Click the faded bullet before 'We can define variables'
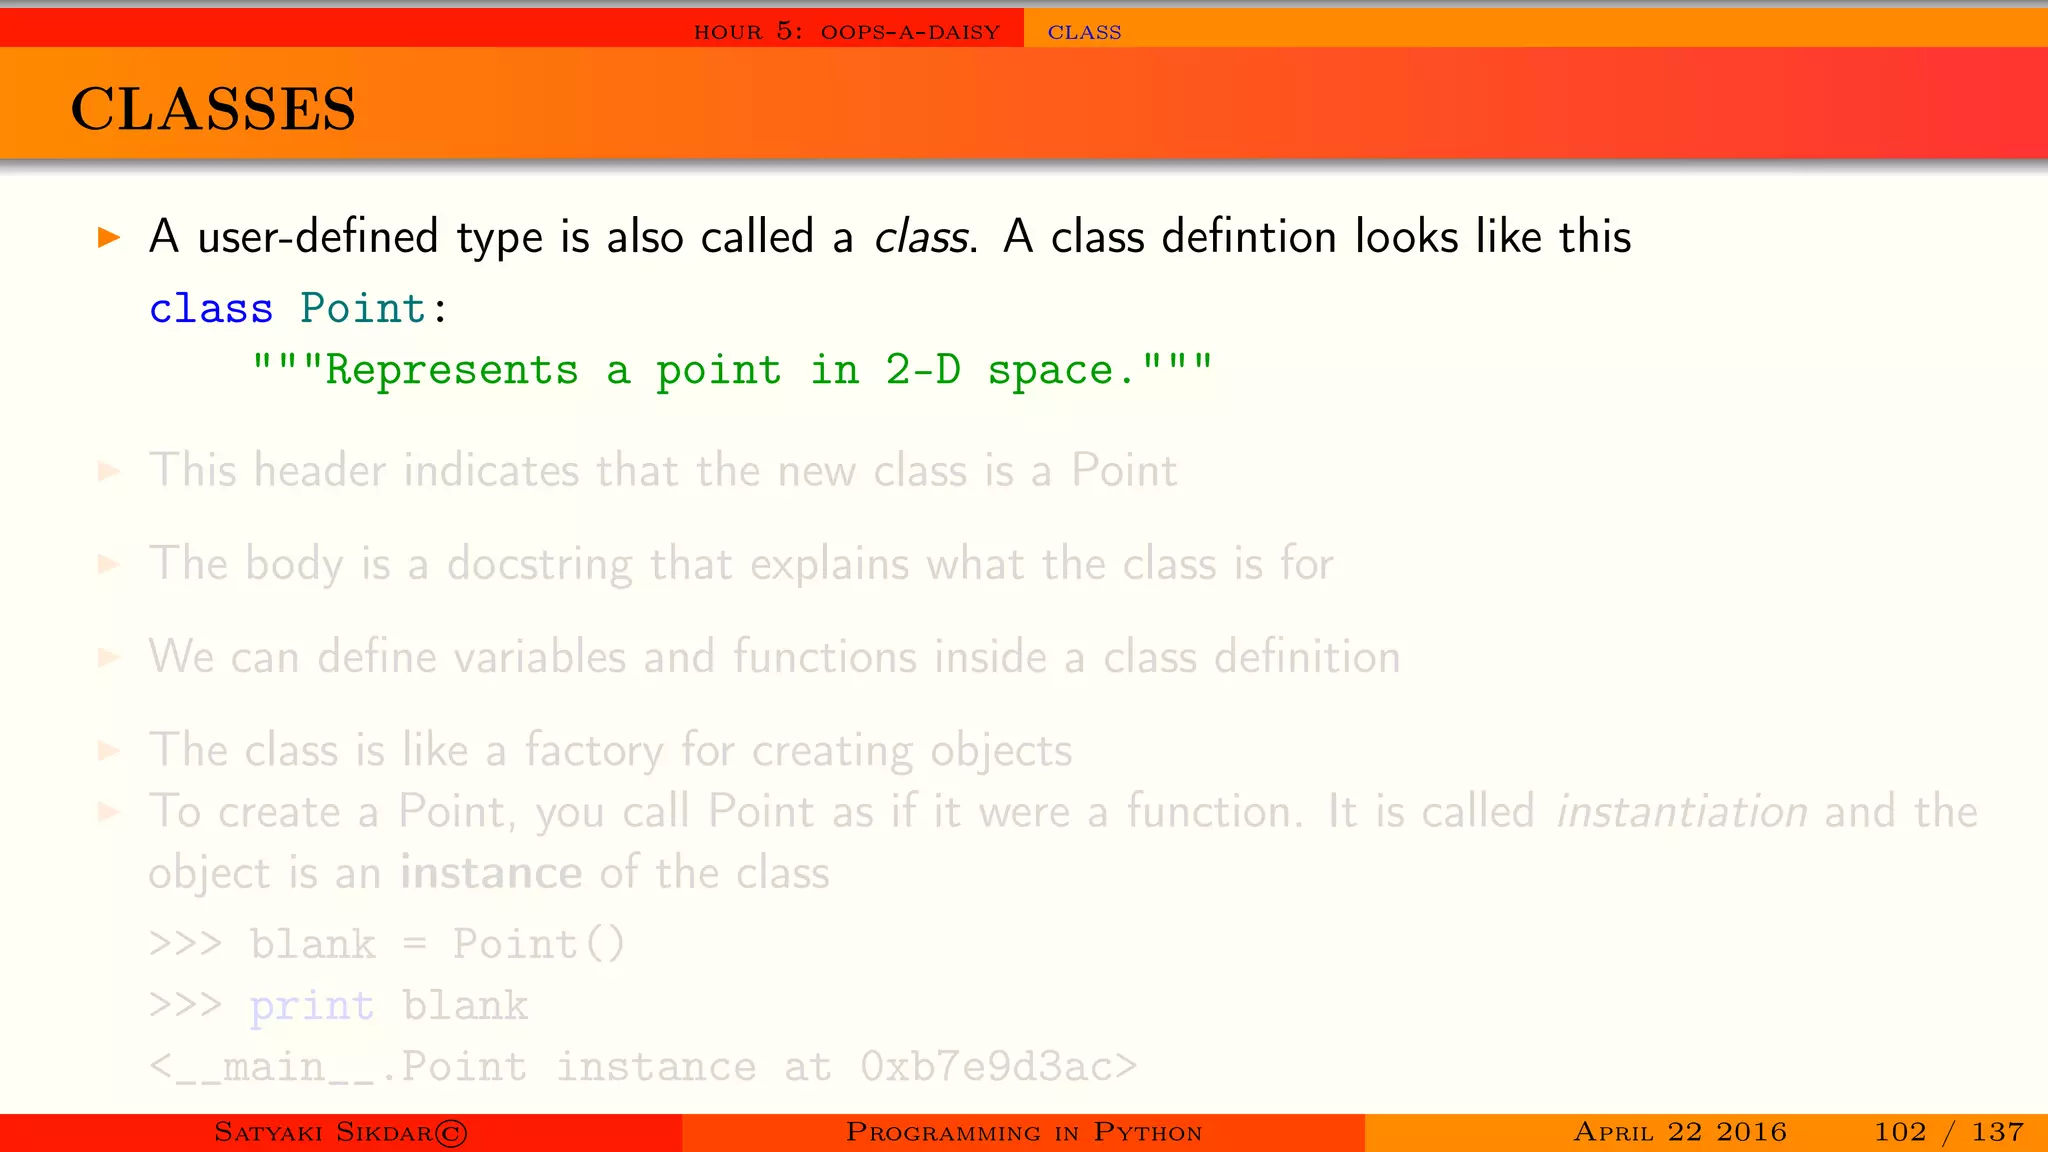Image resolution: width=2048 pixels, height=1152 pixels. pos(109,657)
